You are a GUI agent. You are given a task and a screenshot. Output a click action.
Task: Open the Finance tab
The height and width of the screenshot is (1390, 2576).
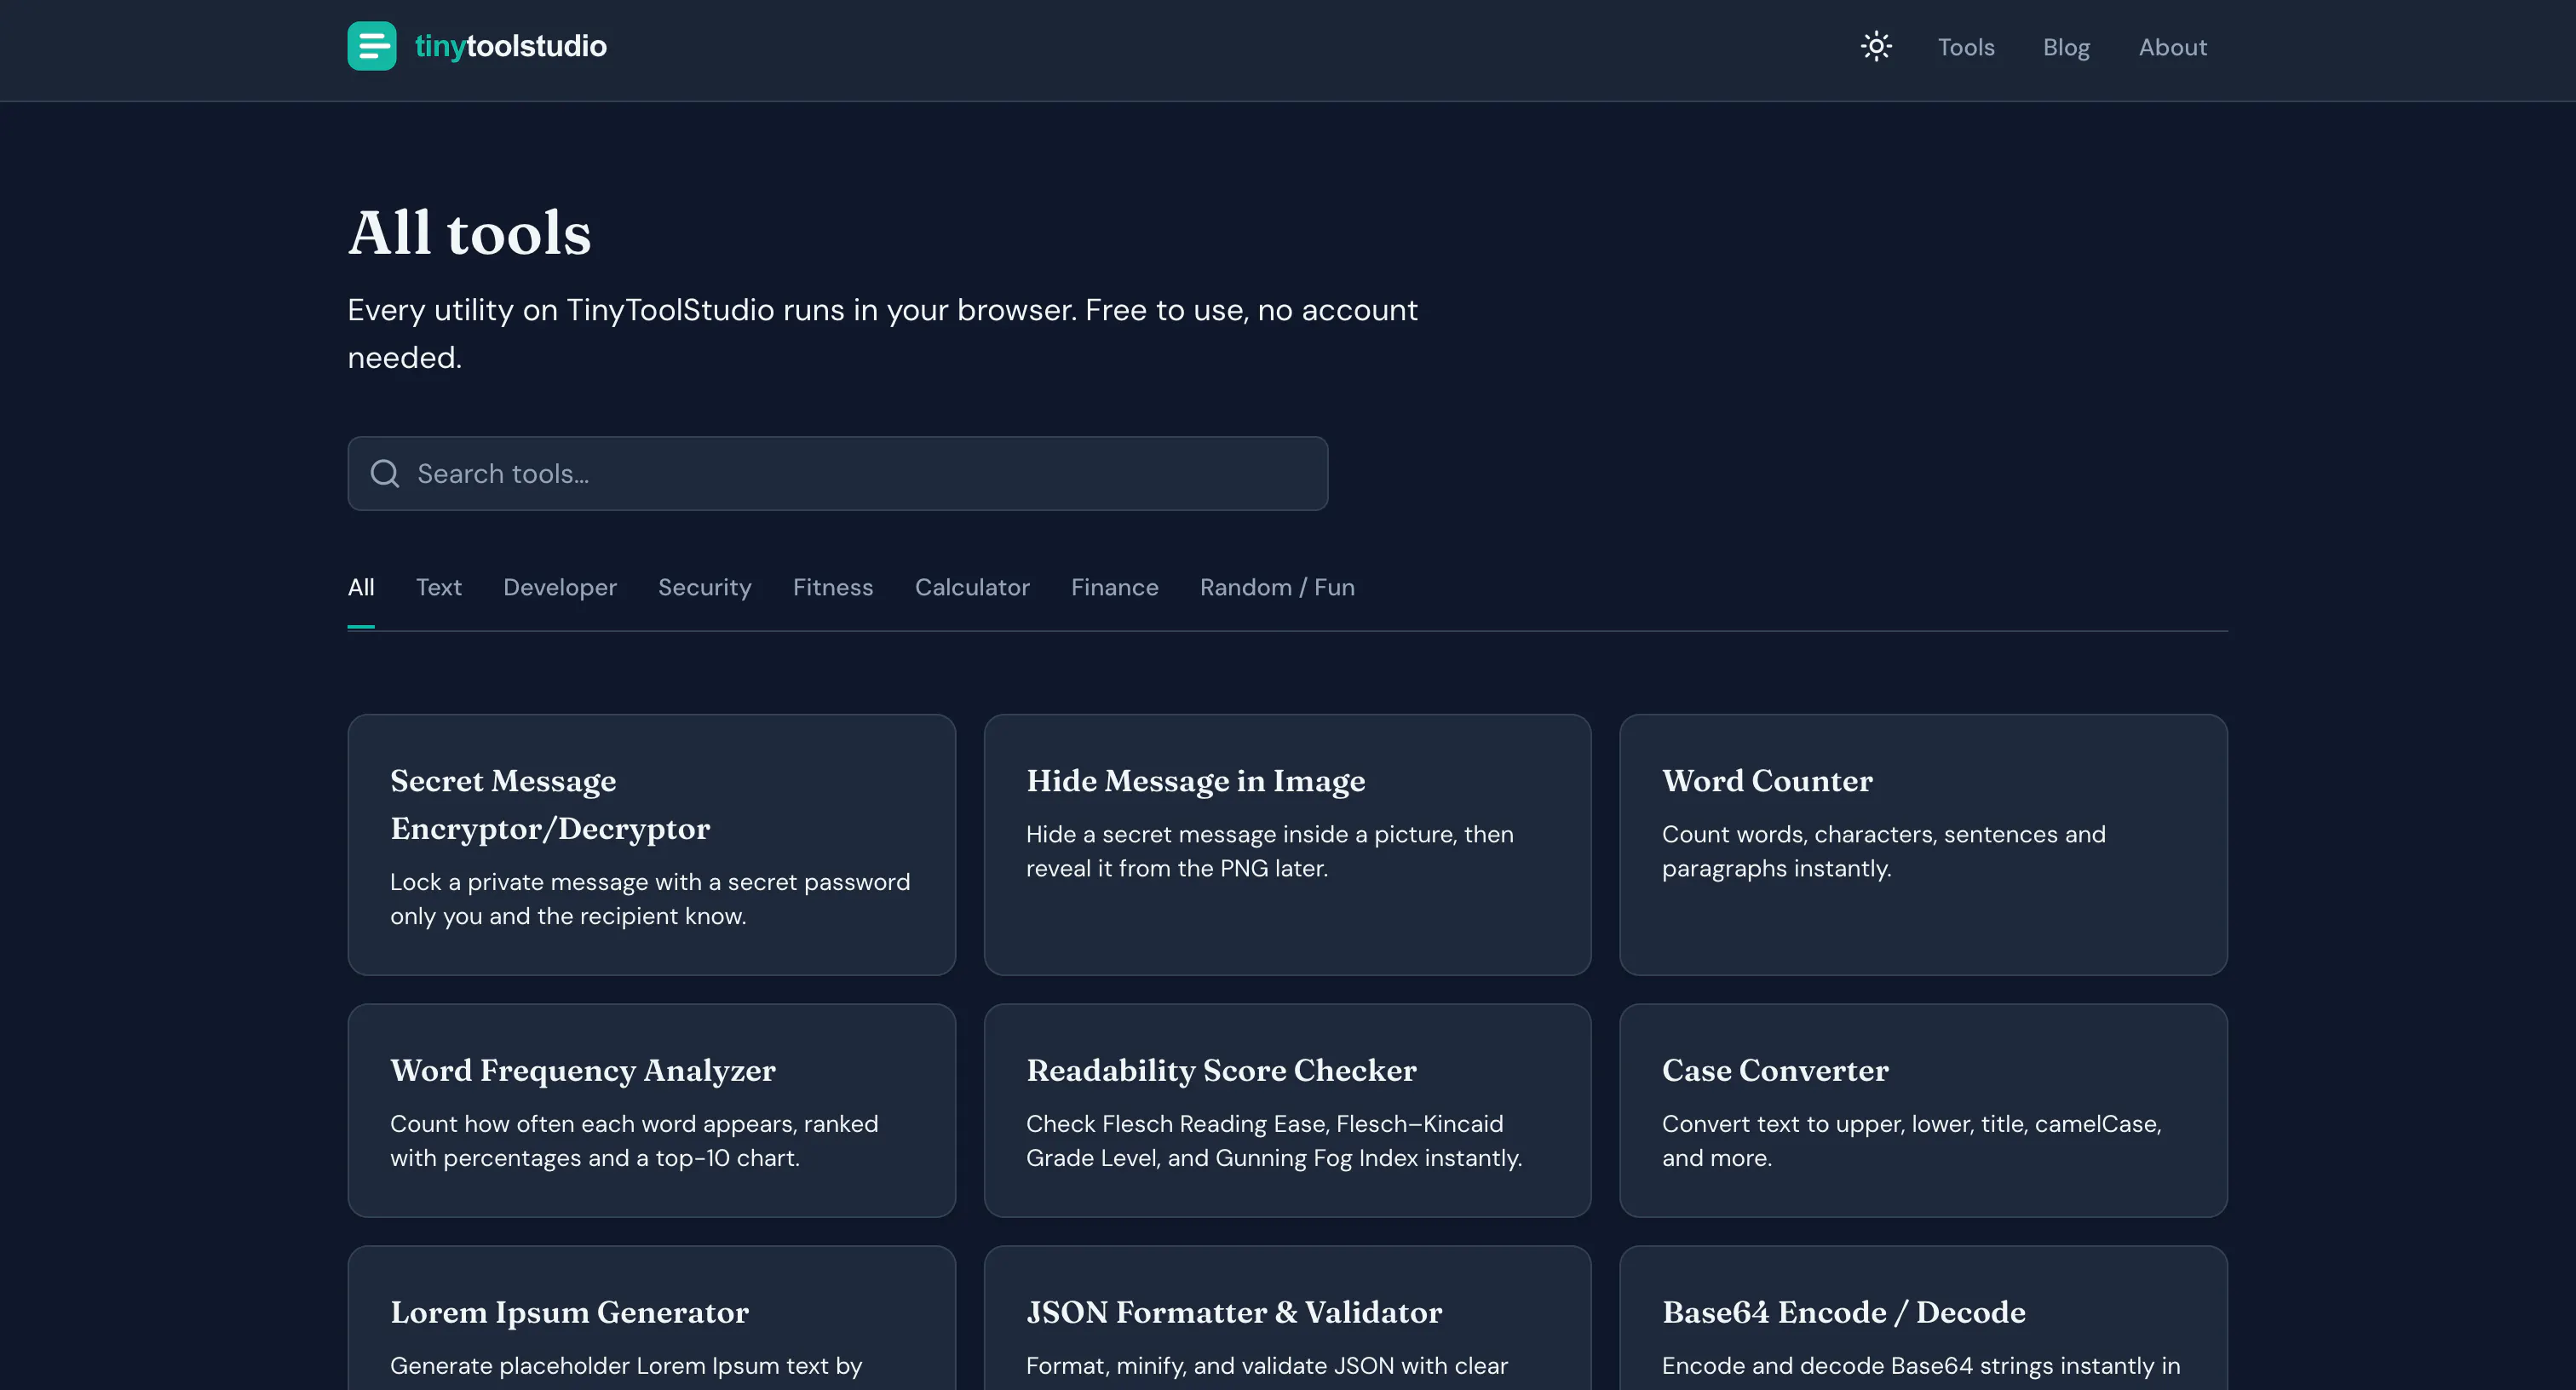pos(1115,587)
